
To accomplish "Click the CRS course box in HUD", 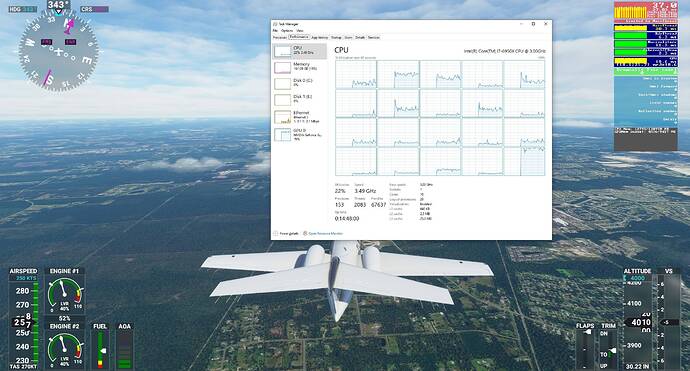I will 94,9.
